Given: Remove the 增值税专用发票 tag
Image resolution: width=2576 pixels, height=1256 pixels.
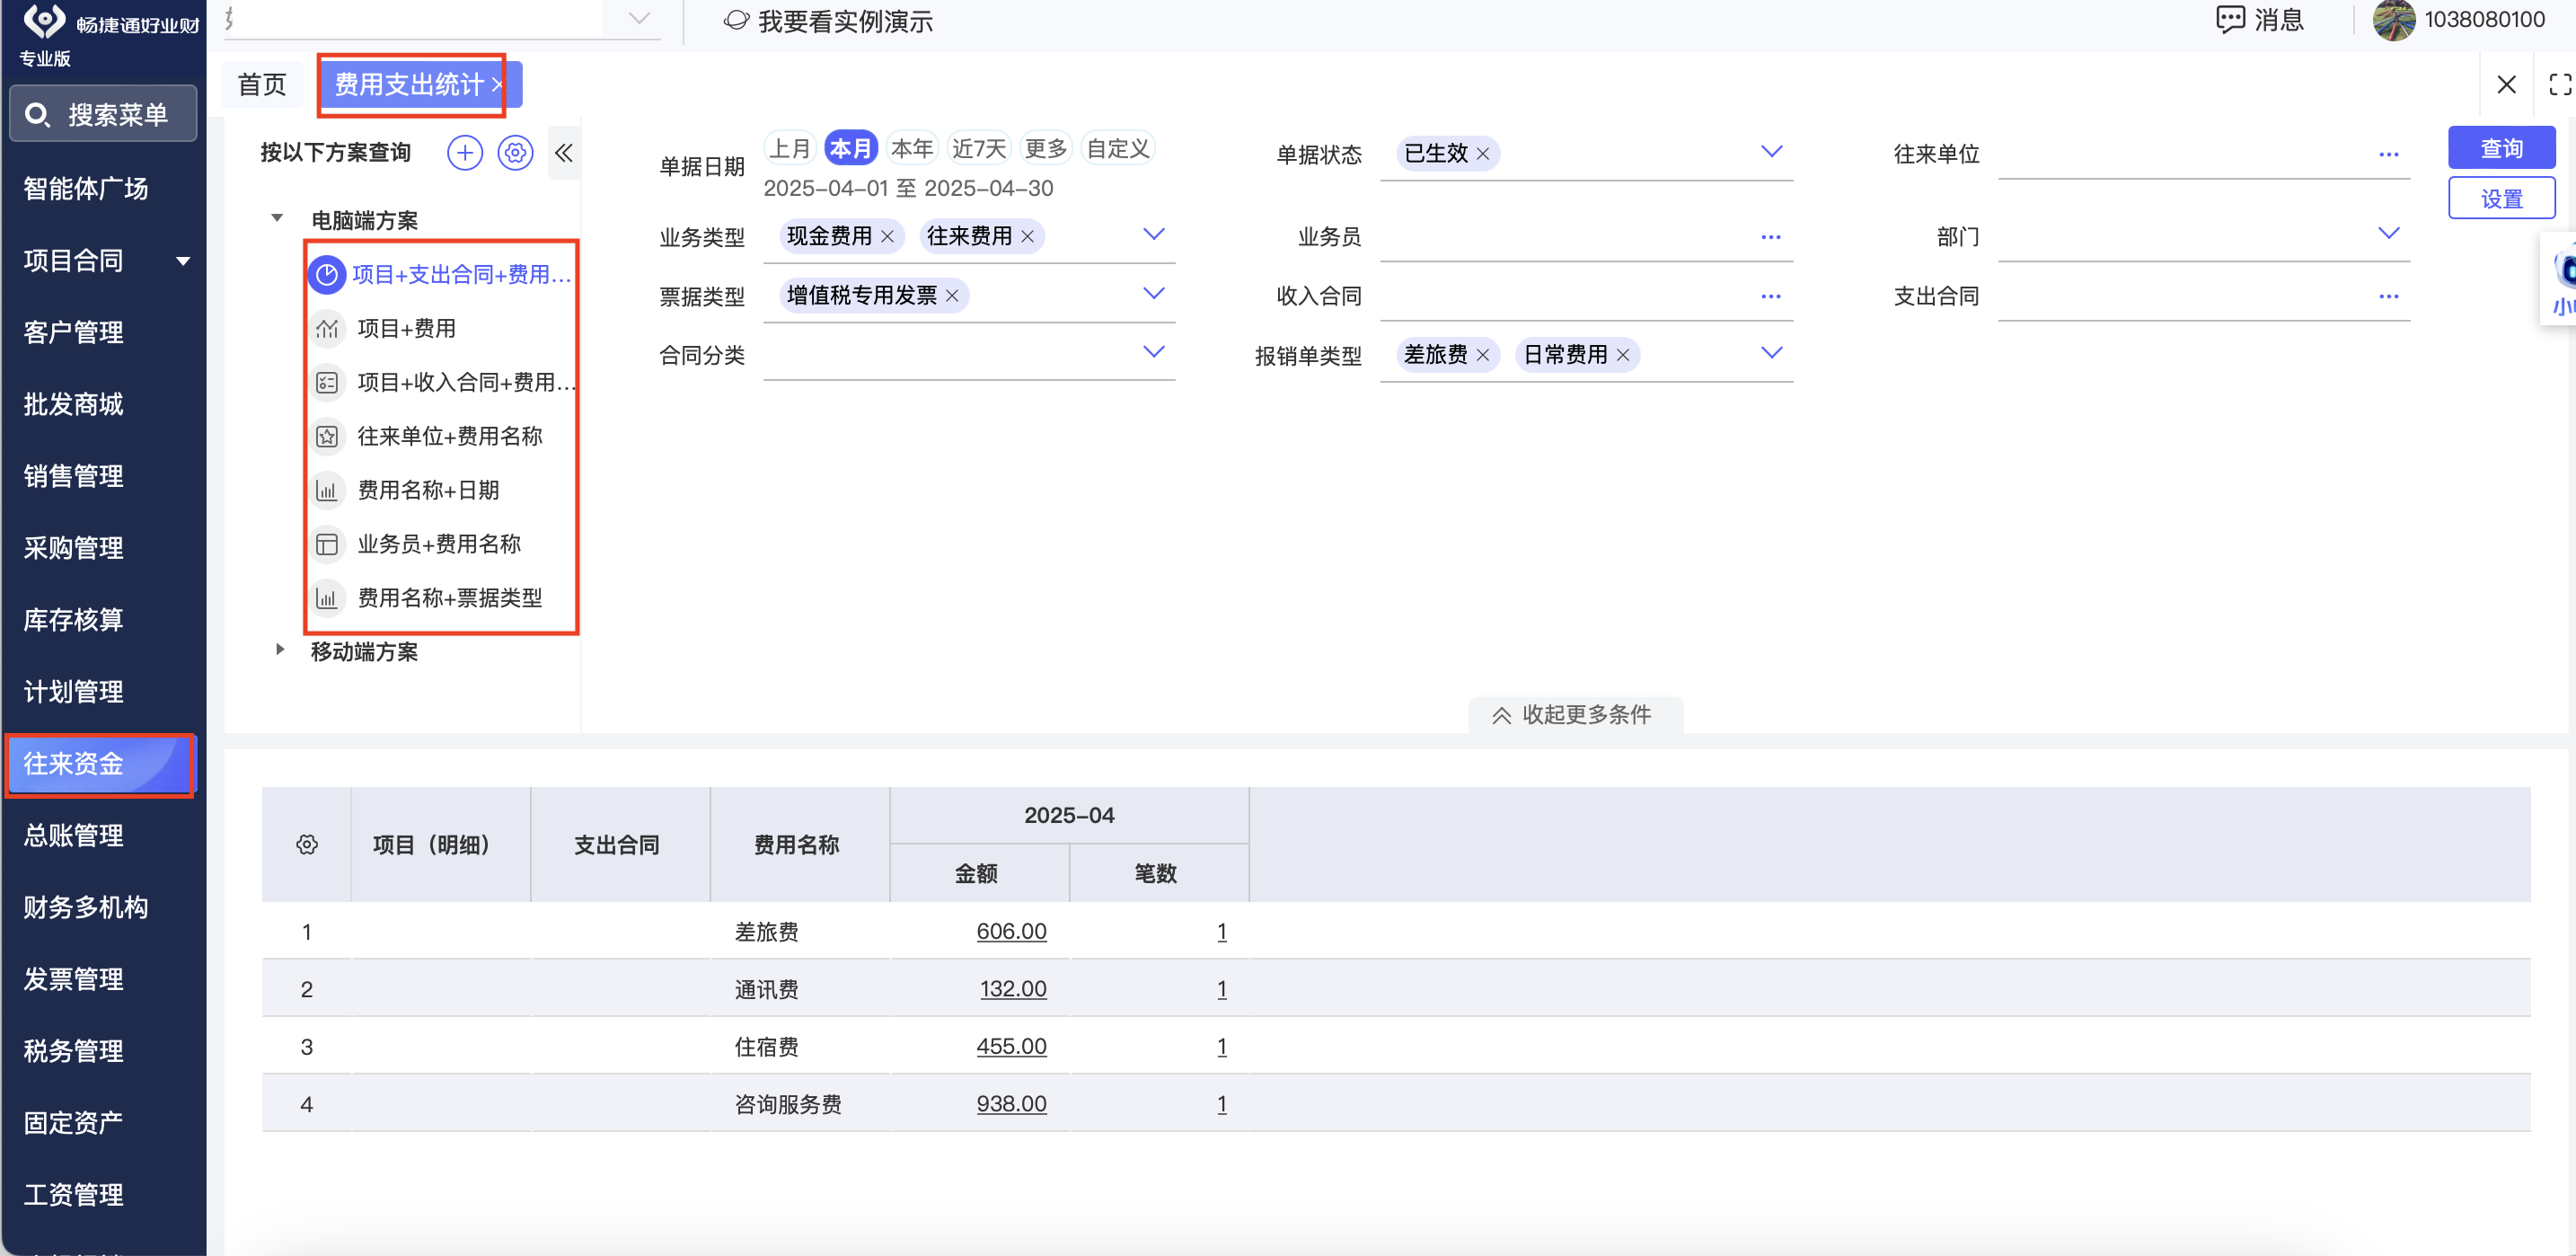Looking at the screenshot, I should click(952, 296).
